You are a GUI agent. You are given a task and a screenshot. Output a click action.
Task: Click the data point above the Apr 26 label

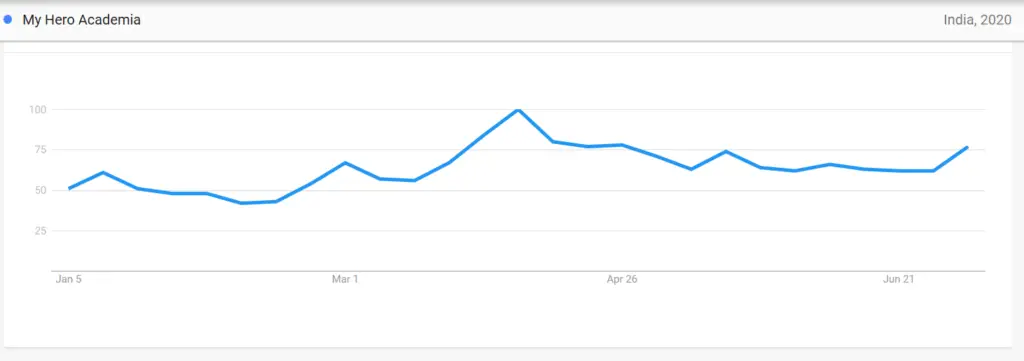coord(622,145)
